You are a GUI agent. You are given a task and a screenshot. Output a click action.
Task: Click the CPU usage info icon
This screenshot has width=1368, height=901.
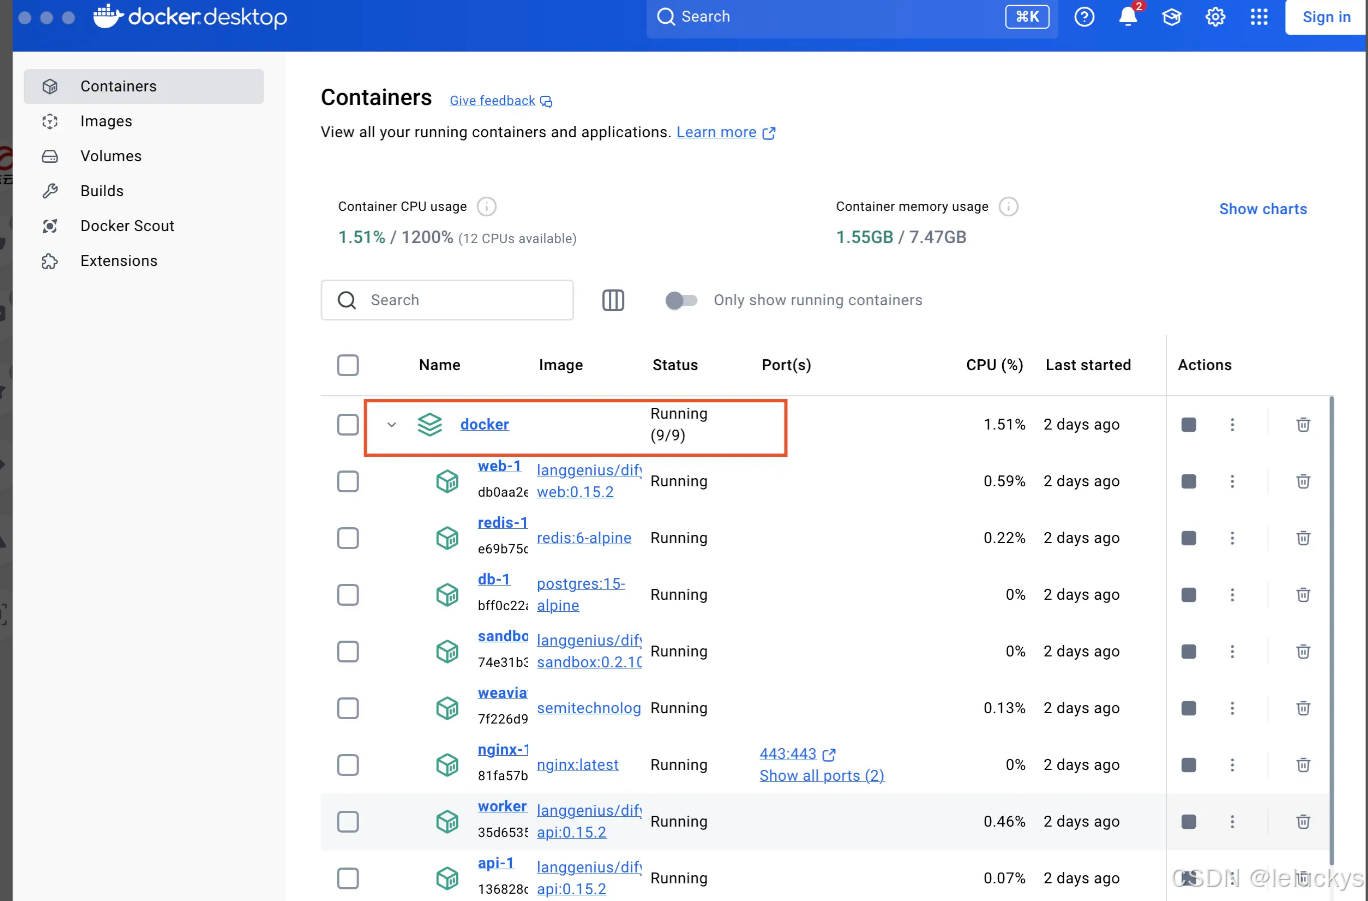(x=487, y=207)
